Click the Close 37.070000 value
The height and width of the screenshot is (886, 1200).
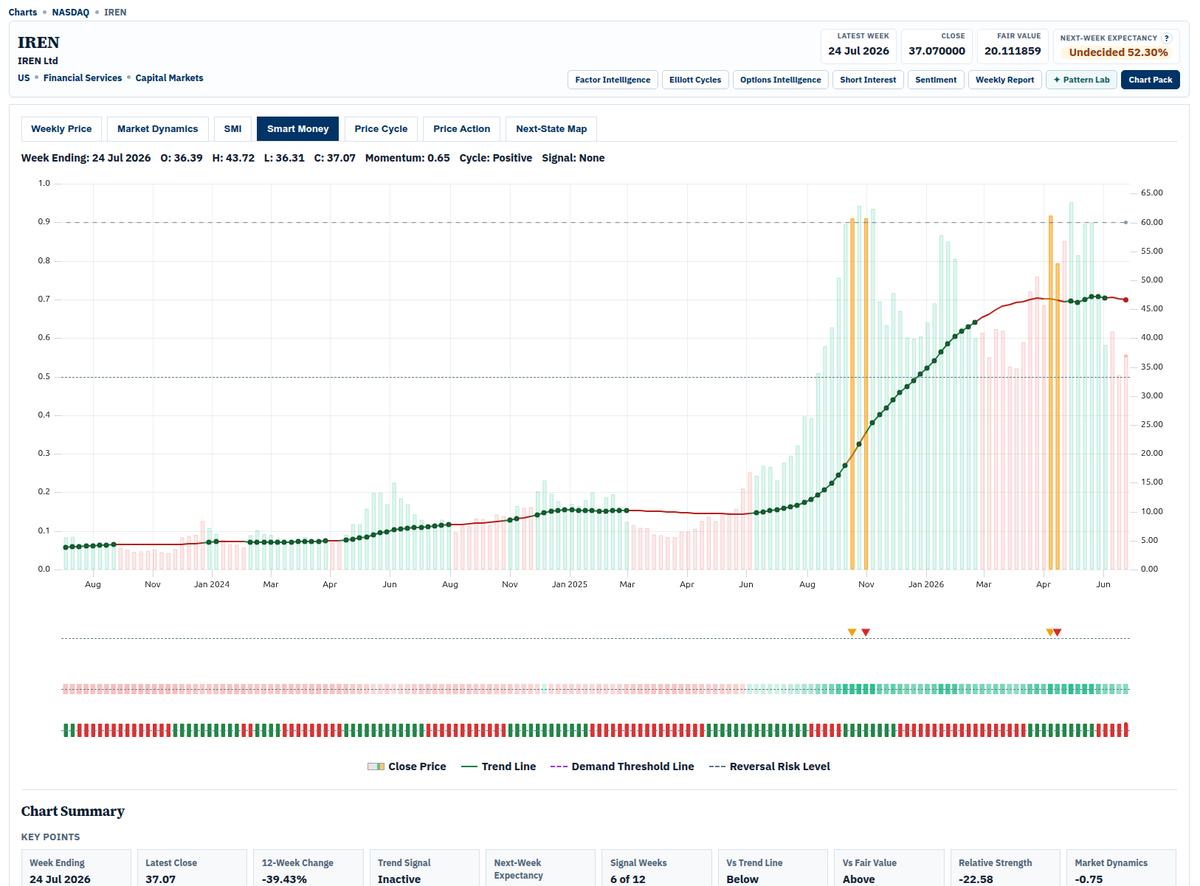tap(937, 51)
